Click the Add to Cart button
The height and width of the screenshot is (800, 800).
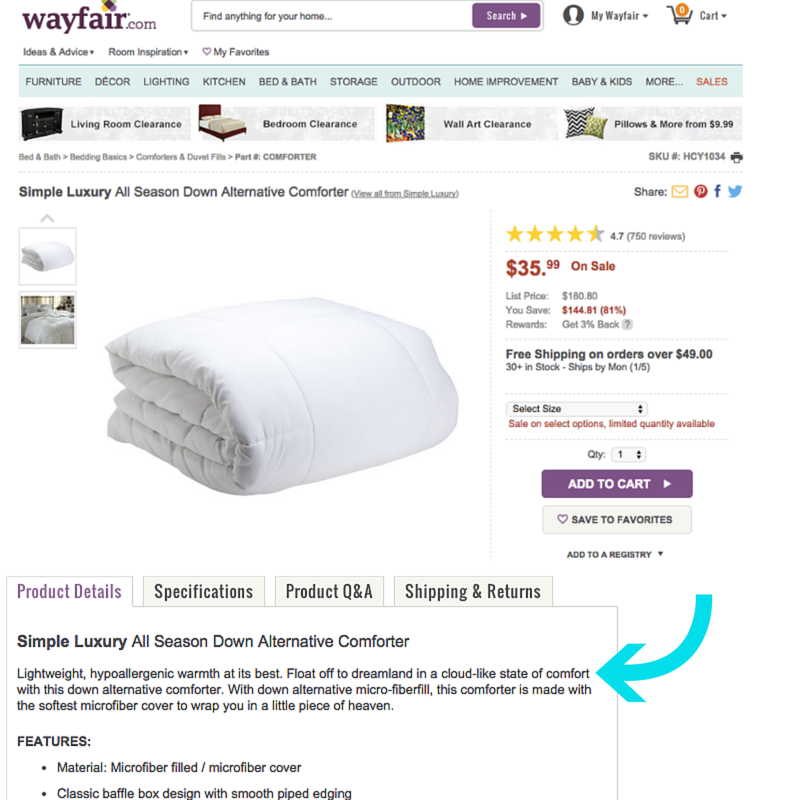point(617,484)
